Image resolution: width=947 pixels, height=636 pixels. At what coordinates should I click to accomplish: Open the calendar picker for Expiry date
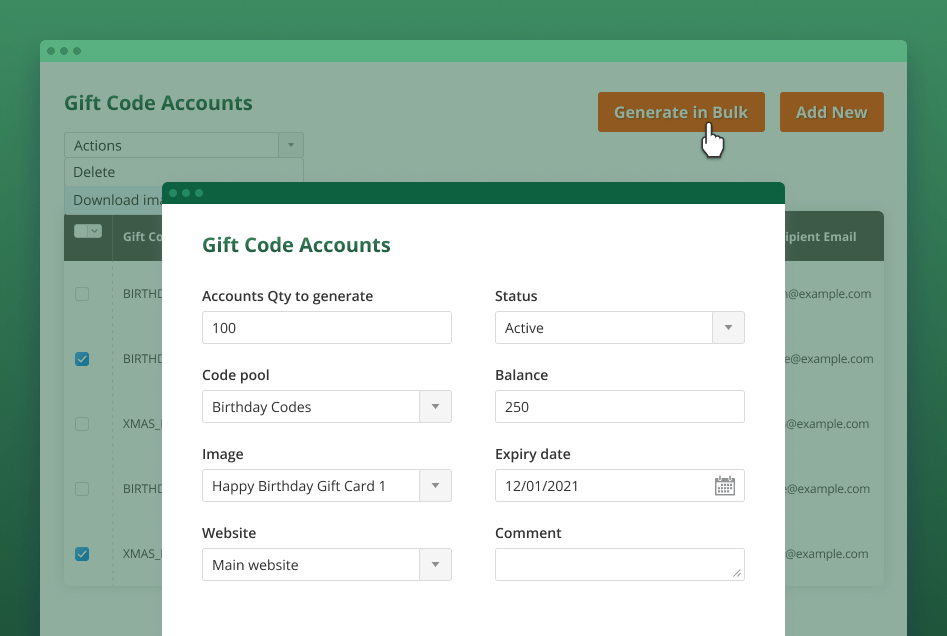[727, 485]
